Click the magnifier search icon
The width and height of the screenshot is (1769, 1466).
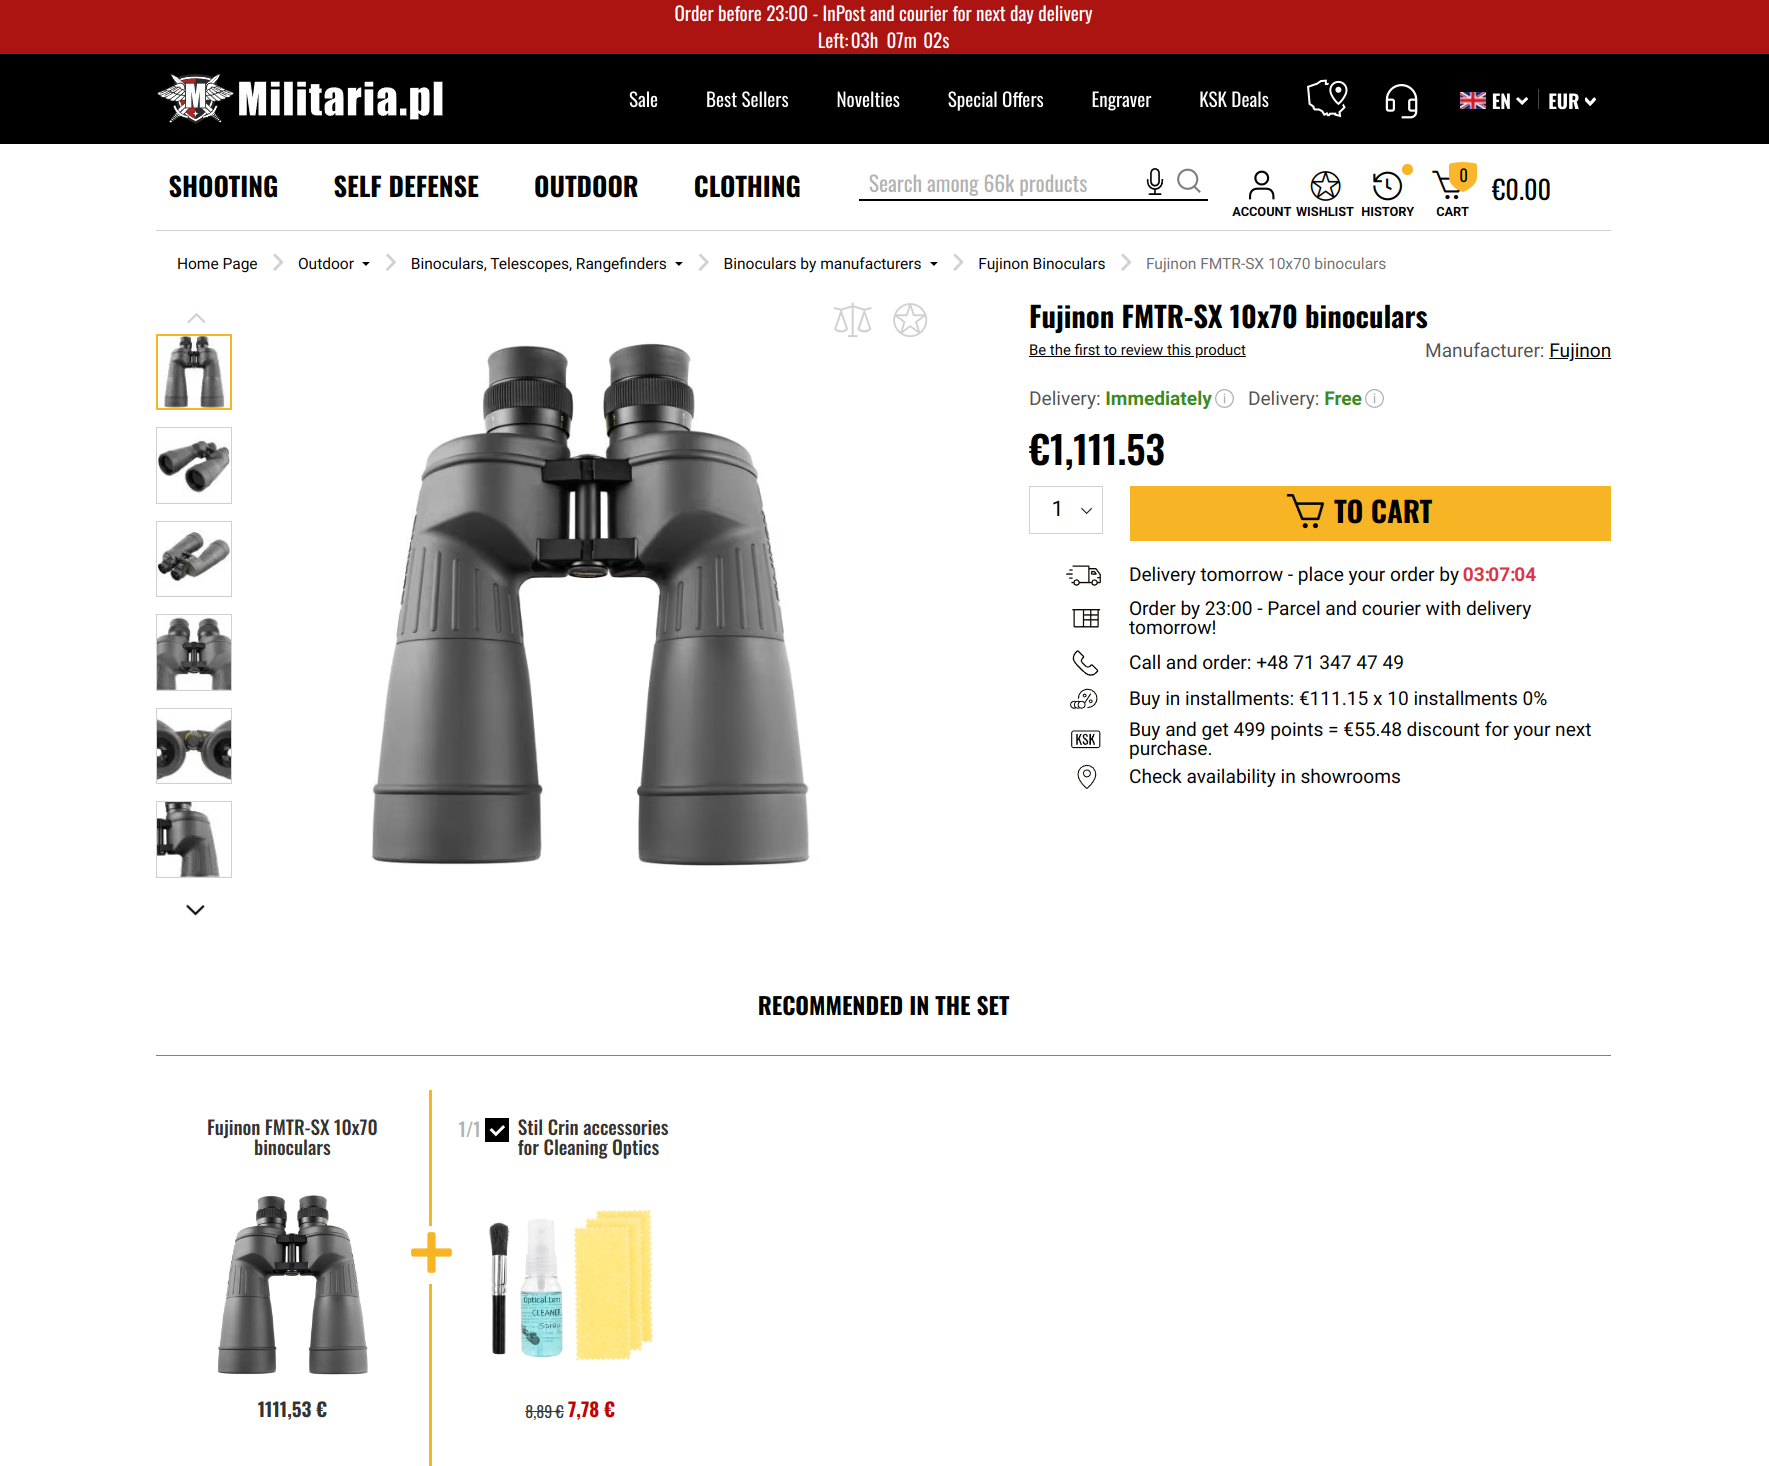pos(1189,182)
